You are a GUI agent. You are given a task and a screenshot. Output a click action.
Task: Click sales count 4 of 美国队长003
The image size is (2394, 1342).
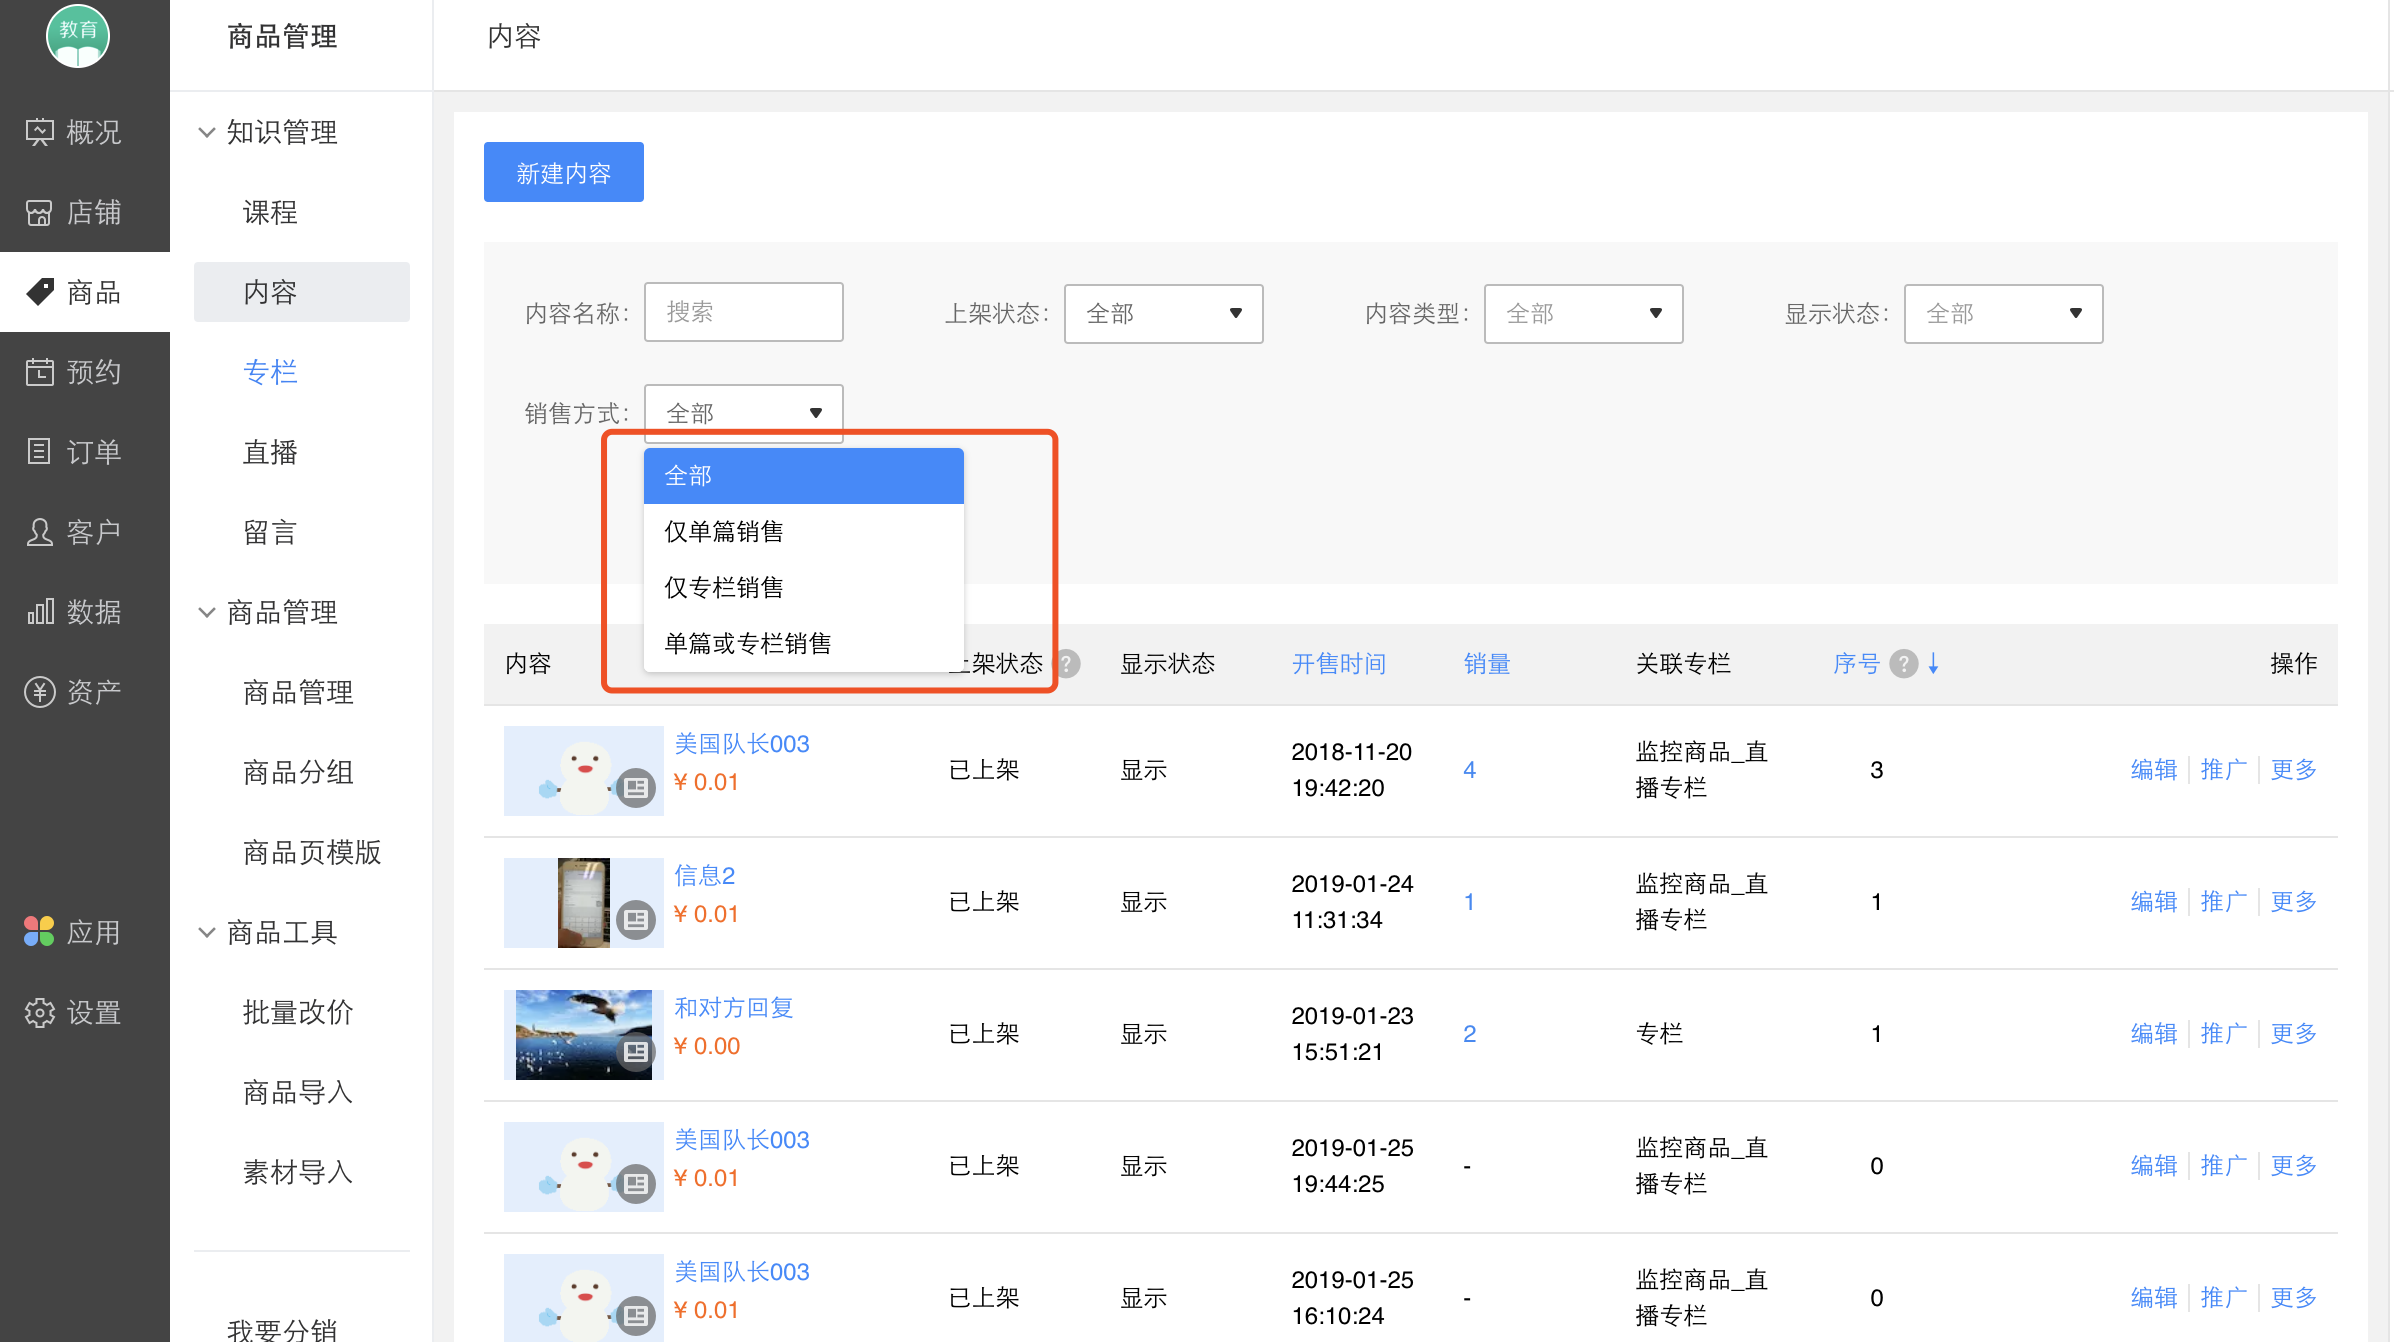[x=1469, y=770]
